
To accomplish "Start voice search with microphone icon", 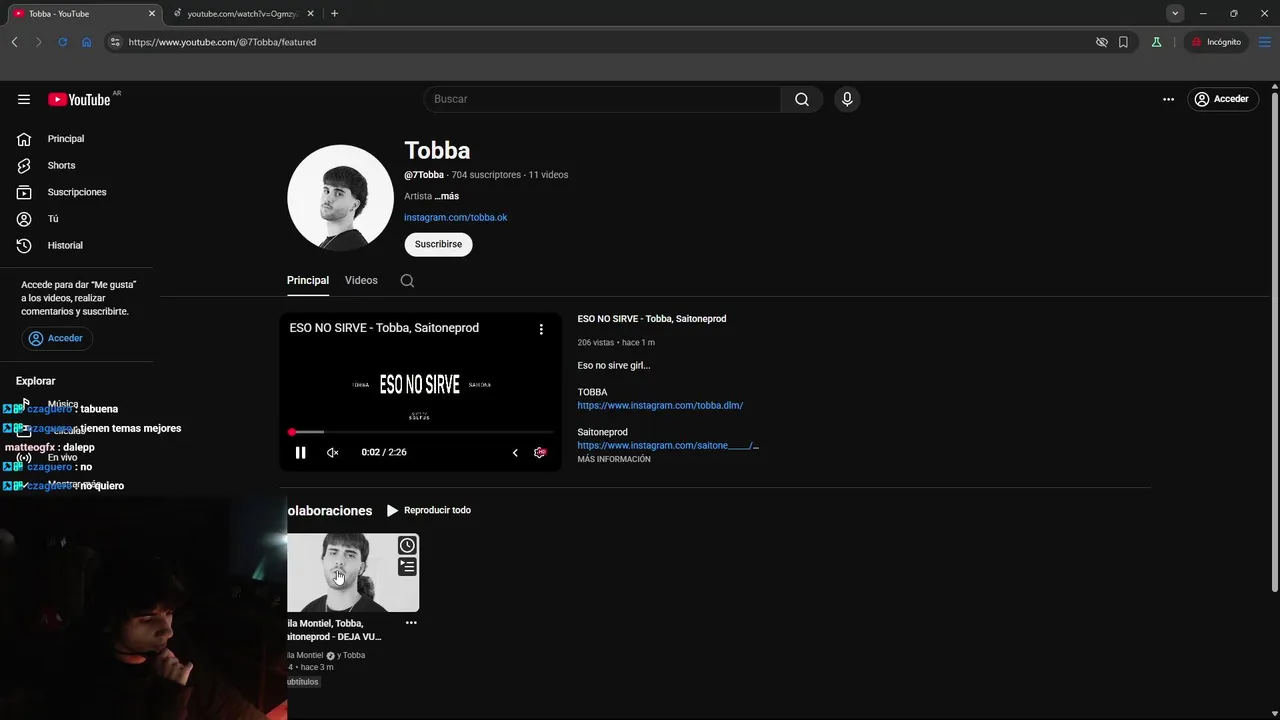I will (x=847, y=99).
